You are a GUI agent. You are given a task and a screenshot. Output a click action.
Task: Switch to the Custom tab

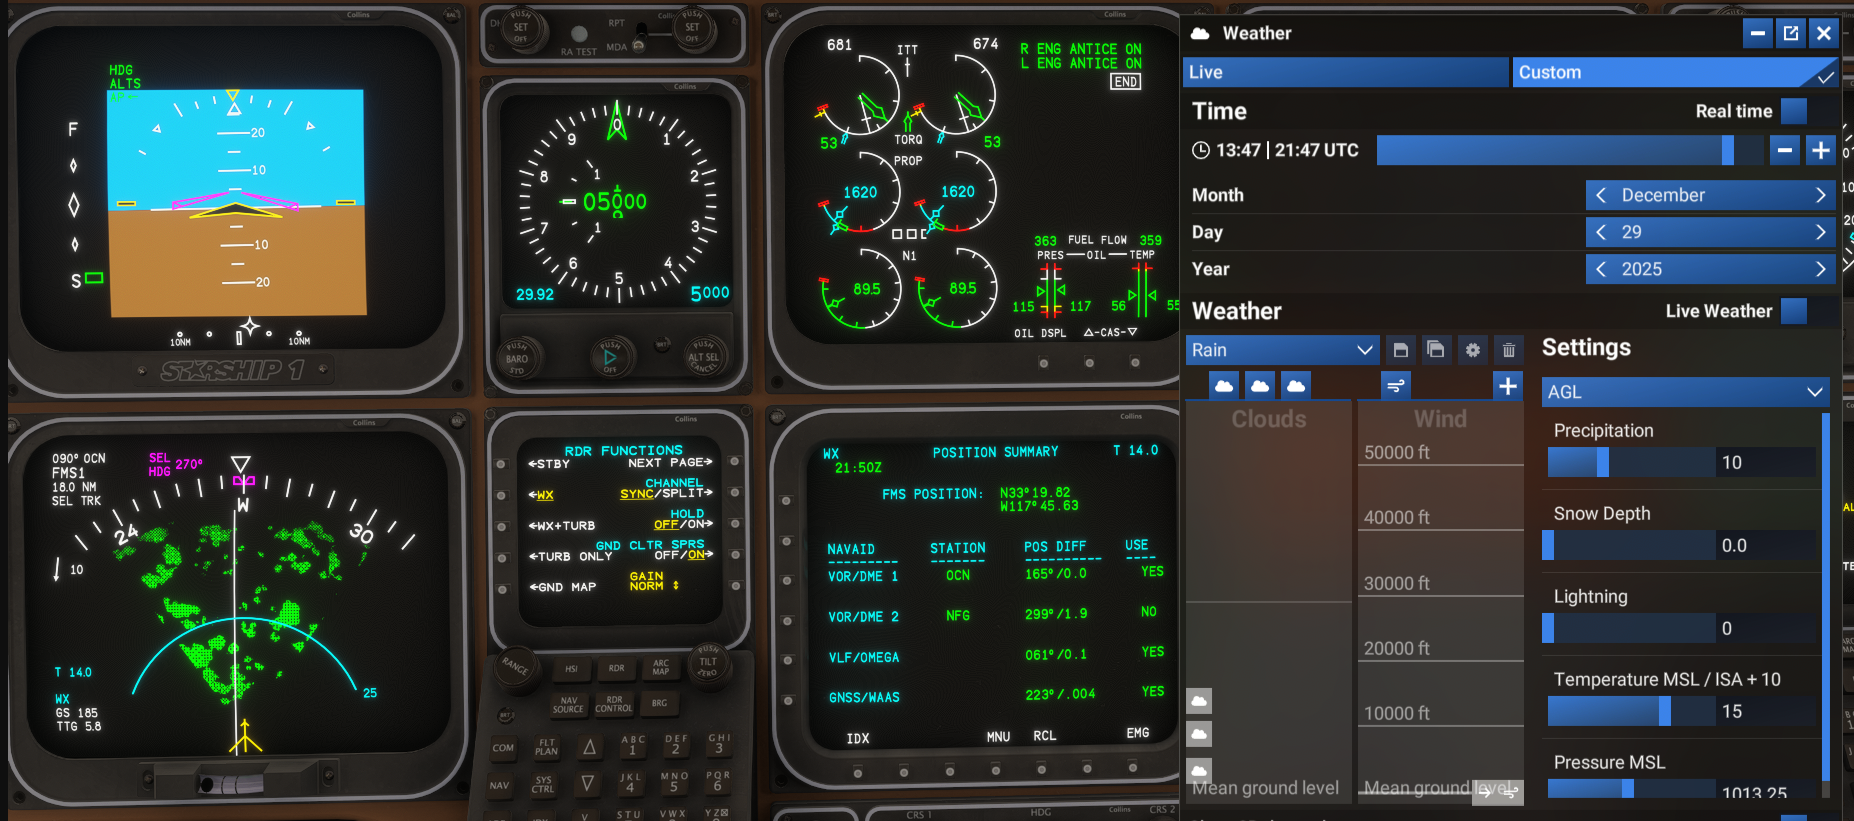(1675, 72)
